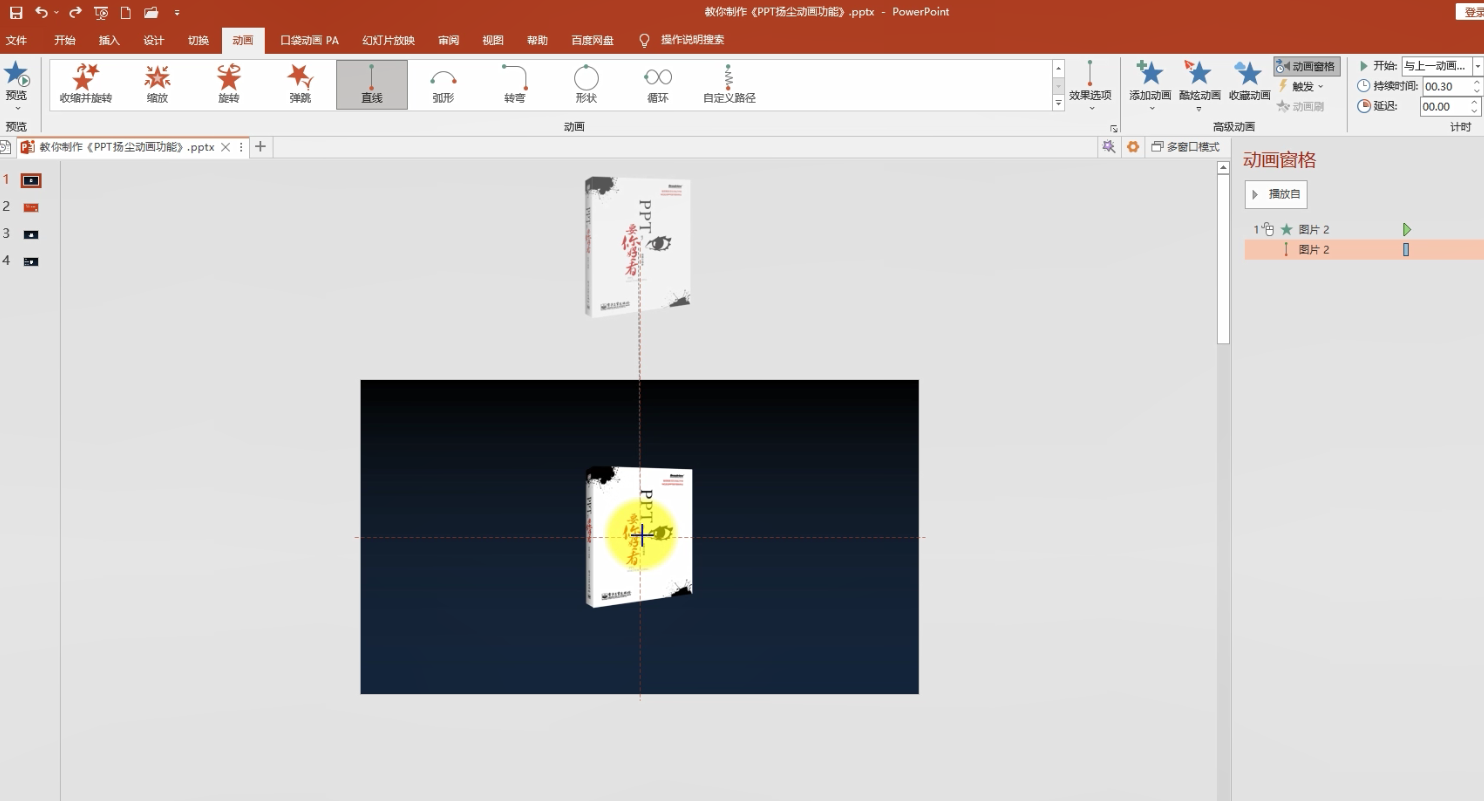Switch to the 开始 Home ribbon tab

[65, 40]
